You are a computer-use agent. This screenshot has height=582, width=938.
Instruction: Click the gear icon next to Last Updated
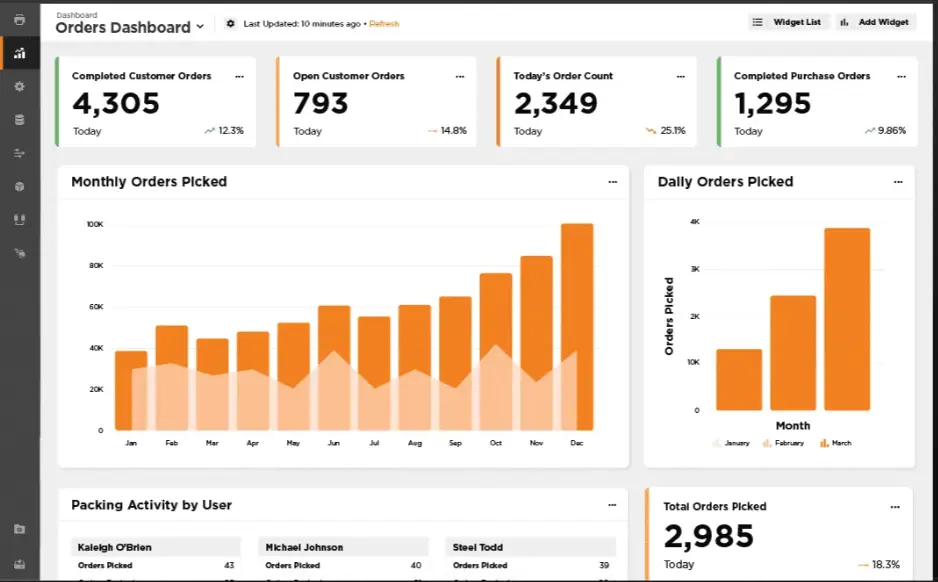230,23
